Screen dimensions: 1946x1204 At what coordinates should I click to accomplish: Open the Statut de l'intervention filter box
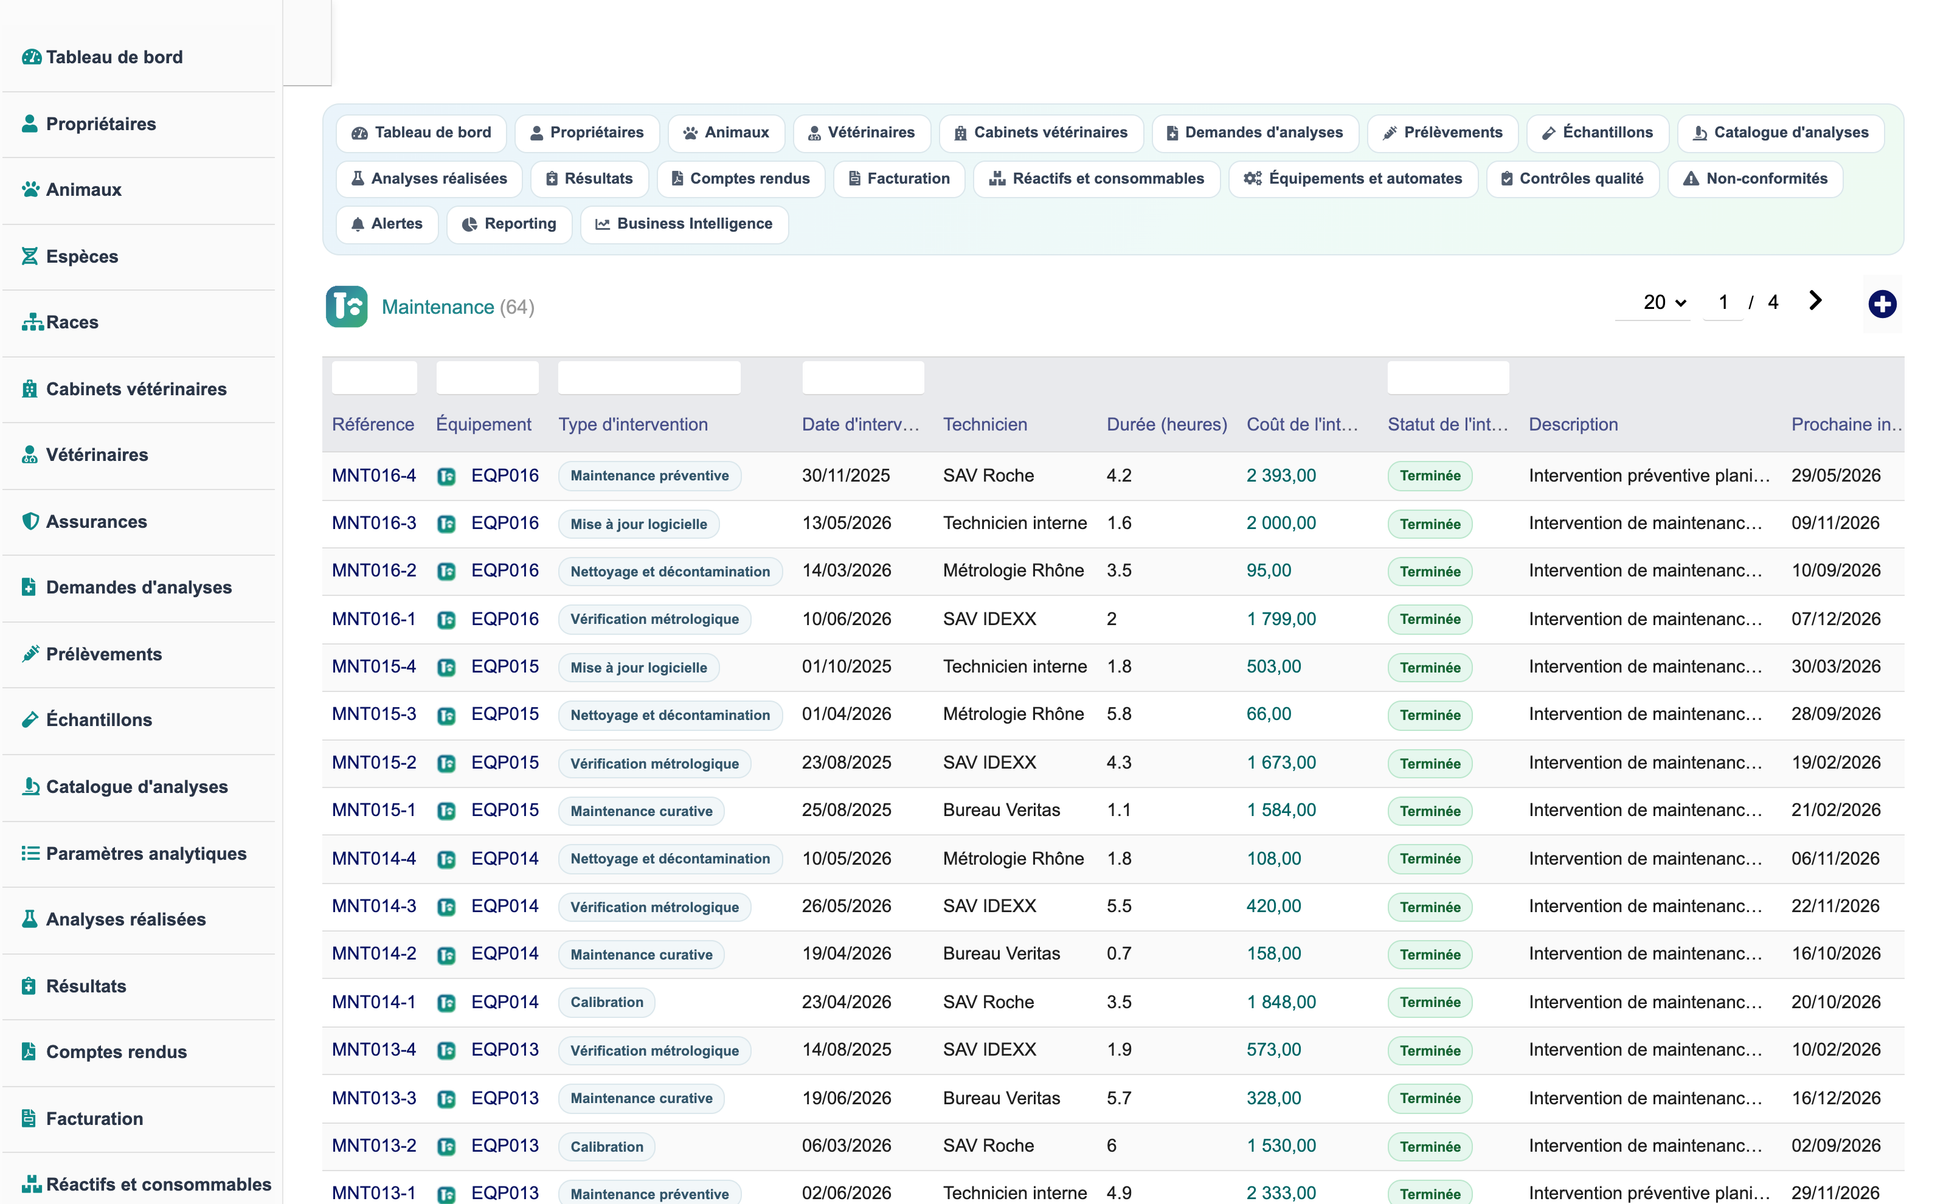click(1448, 378)
